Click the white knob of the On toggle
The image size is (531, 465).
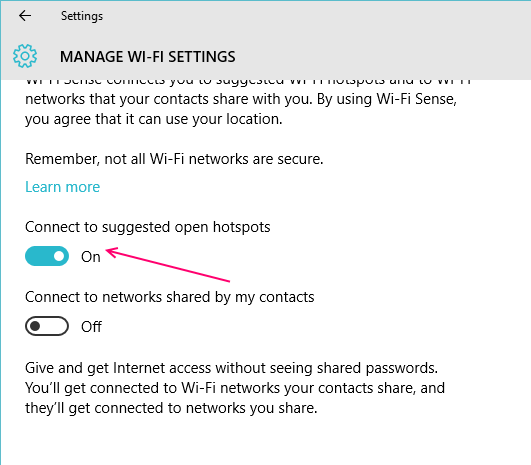pos(59,256)
